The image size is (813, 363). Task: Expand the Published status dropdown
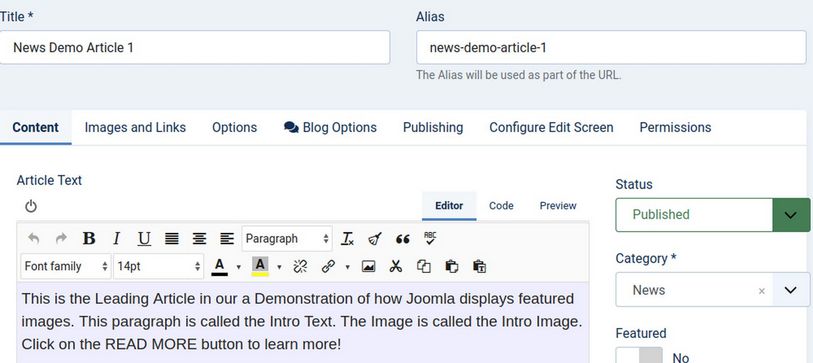click(791, 215)
